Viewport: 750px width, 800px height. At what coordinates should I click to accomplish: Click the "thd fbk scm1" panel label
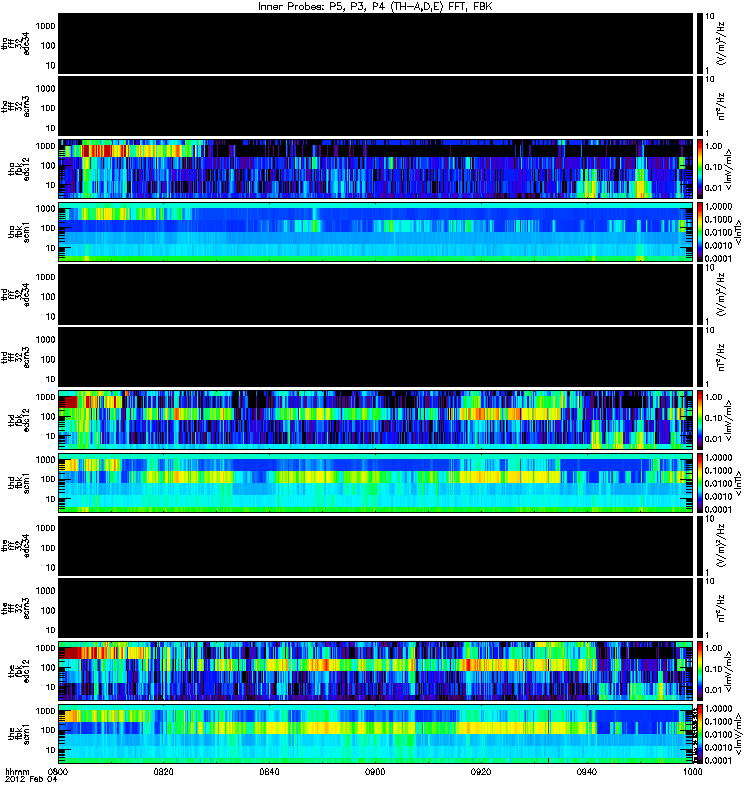(19, 483)
